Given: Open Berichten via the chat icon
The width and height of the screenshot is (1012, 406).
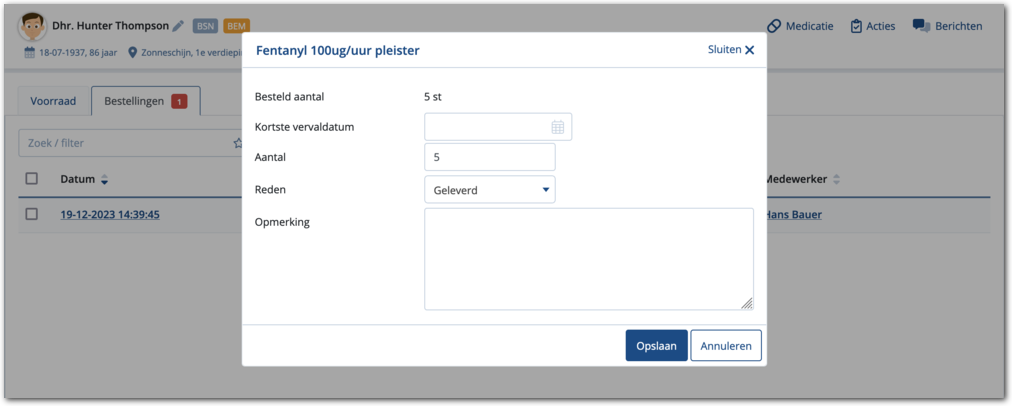Looking at the screenshot, I should [921, 26].
